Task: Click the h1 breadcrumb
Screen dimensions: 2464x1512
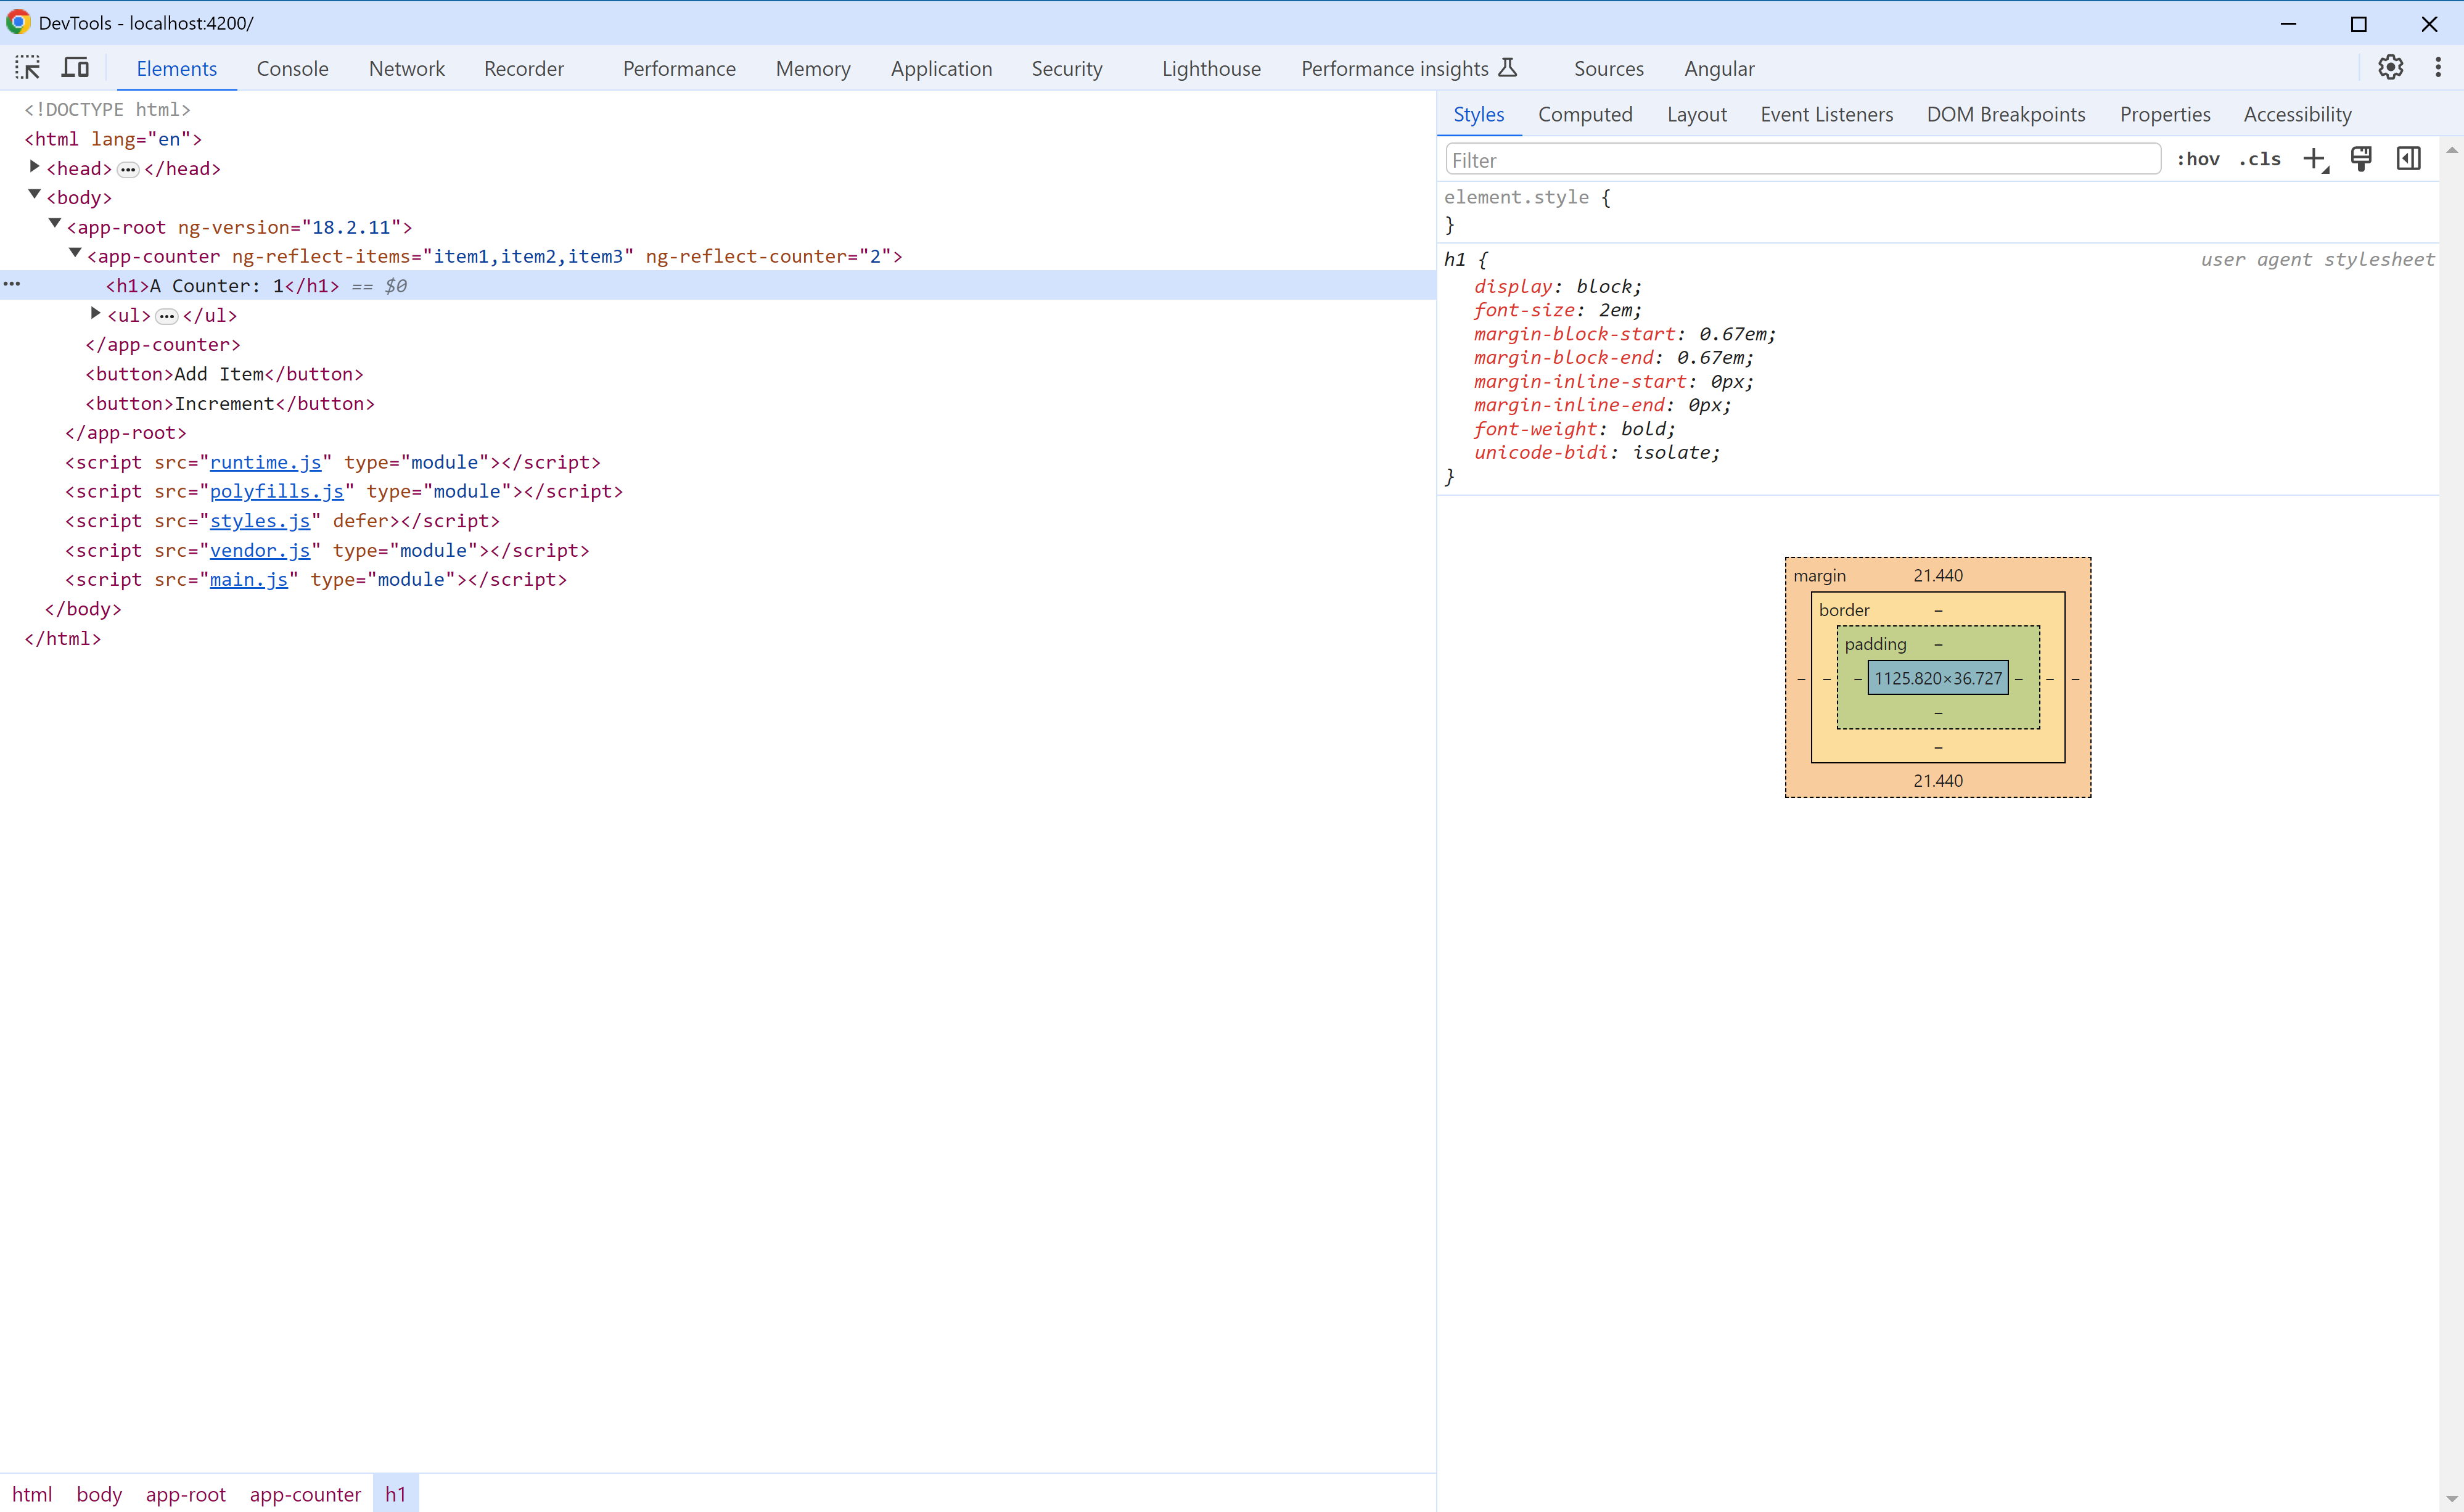Action: tap(396, 1494)
